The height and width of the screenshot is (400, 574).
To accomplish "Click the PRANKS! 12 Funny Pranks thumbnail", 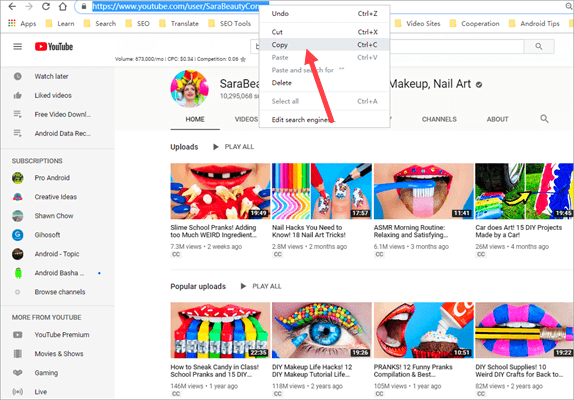I will click(424, 330).
